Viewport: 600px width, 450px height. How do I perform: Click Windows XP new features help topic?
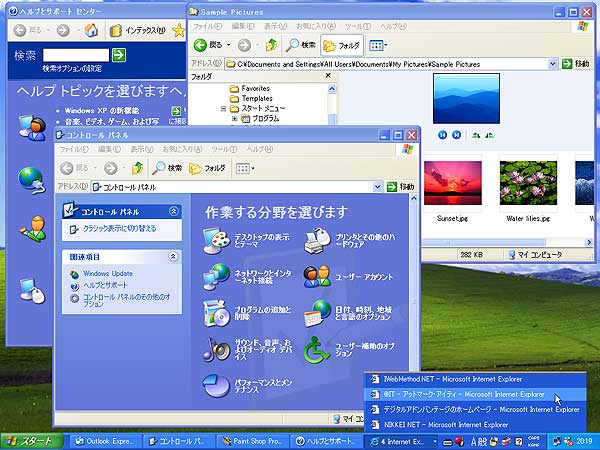102,111
